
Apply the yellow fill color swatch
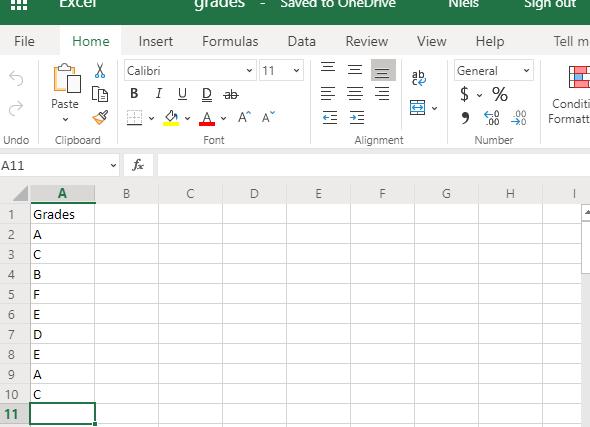171,118
